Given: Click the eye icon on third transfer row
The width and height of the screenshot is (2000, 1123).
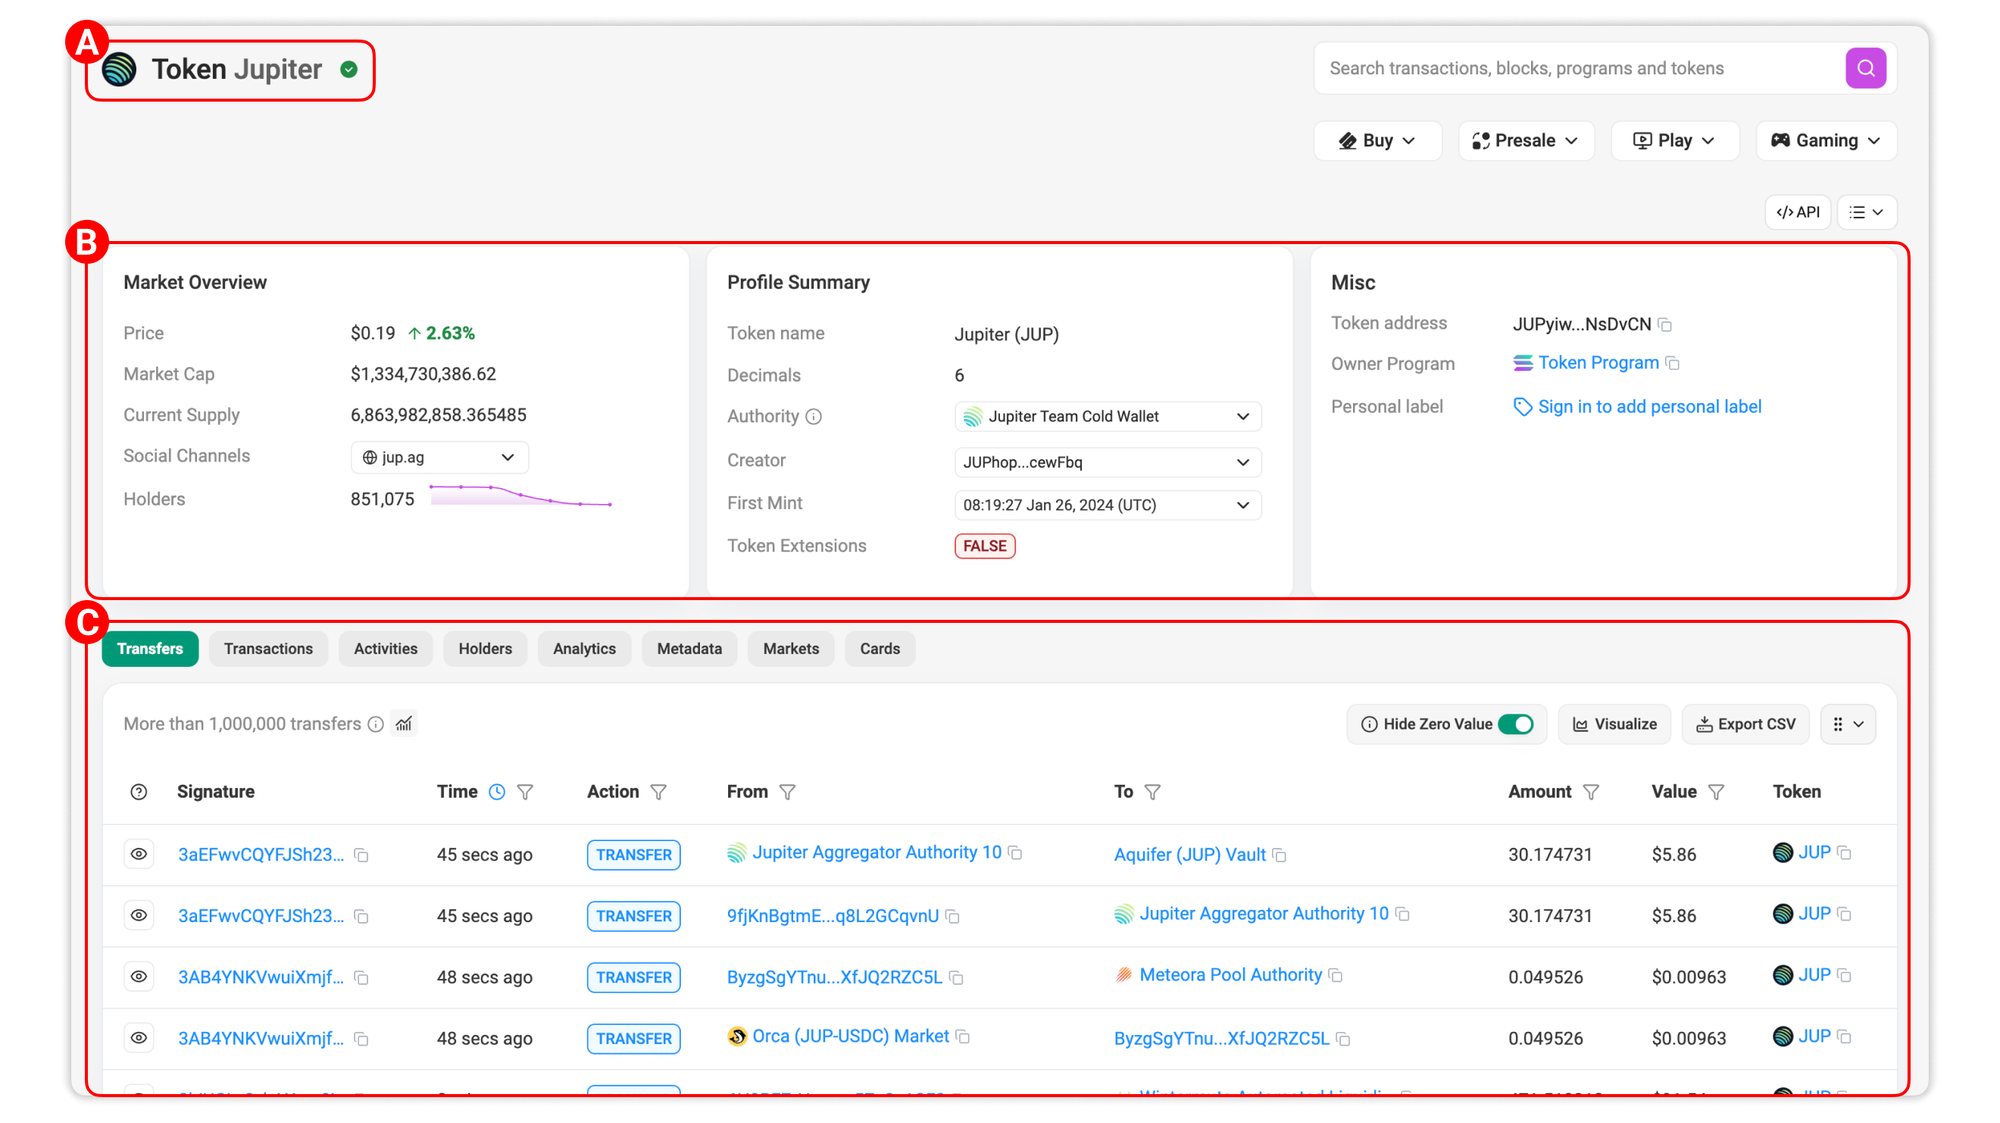Looking at the screenshot, I should 139,977.
